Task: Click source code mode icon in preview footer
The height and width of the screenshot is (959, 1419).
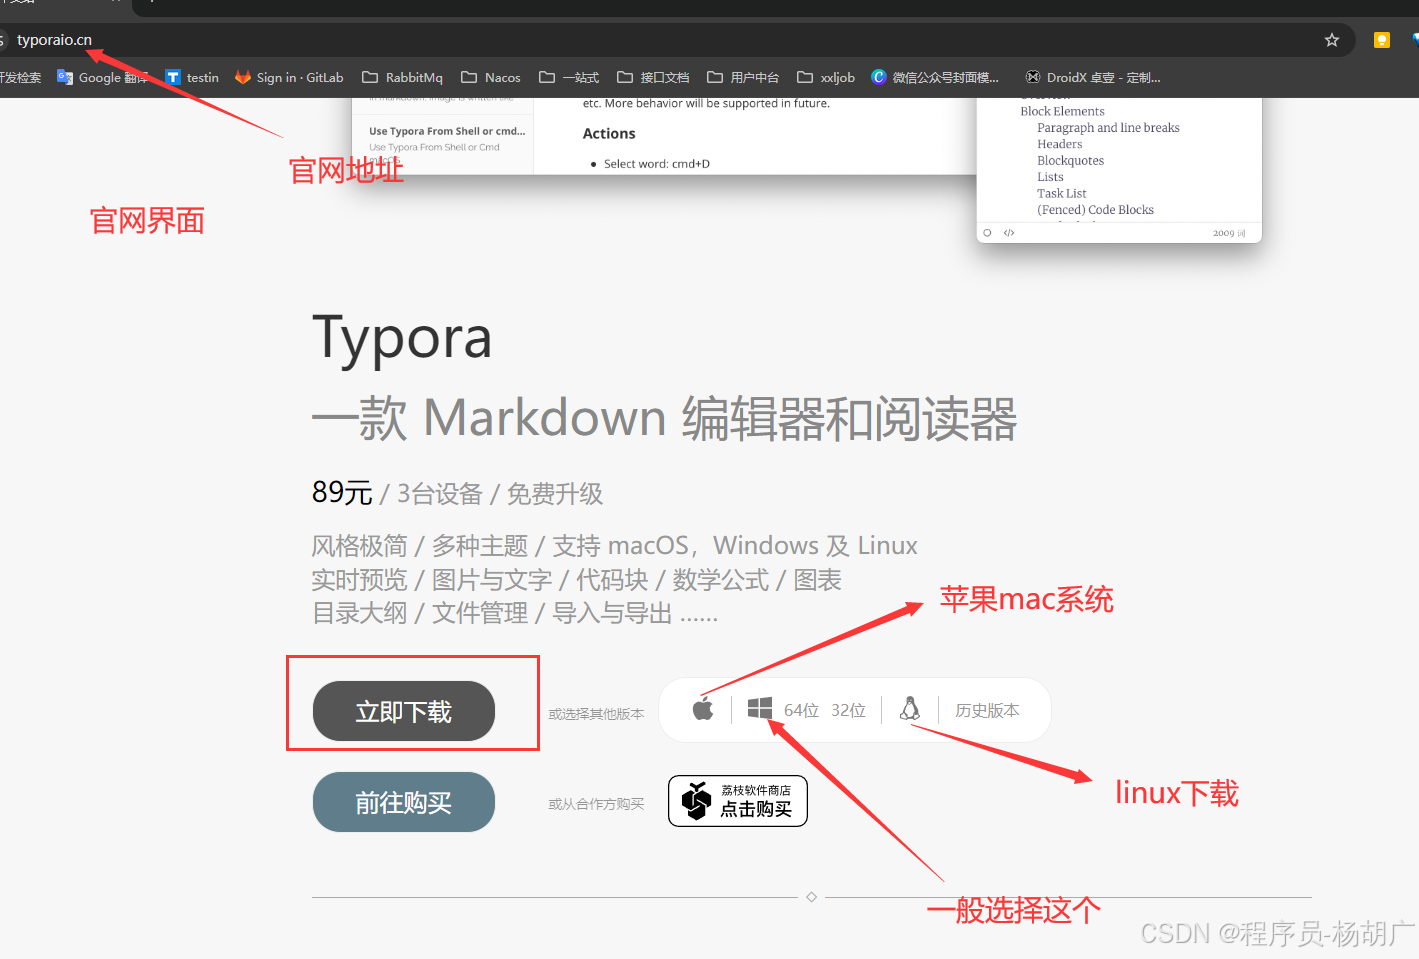Action: [x=1009, y=233]
